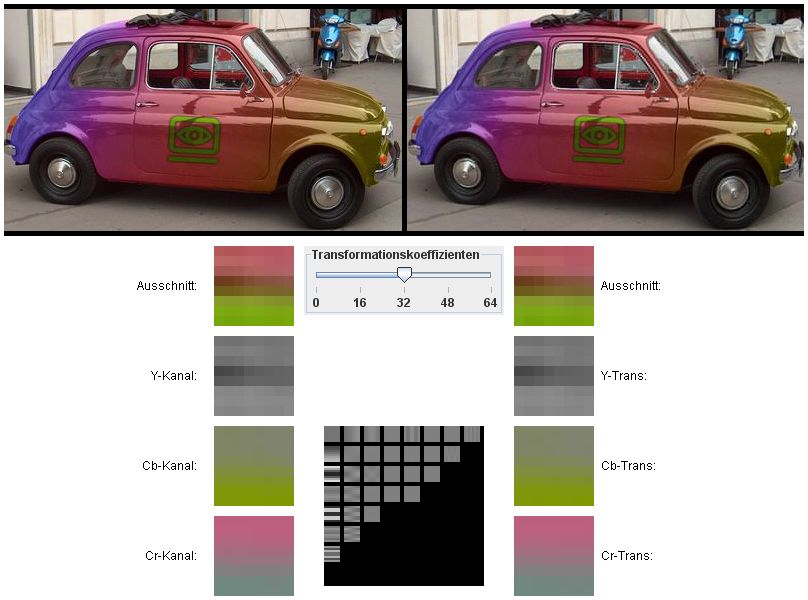Click the Y-Trans grayscale block
This screenshot has width=808, height=600.
[x=554, y=376]
